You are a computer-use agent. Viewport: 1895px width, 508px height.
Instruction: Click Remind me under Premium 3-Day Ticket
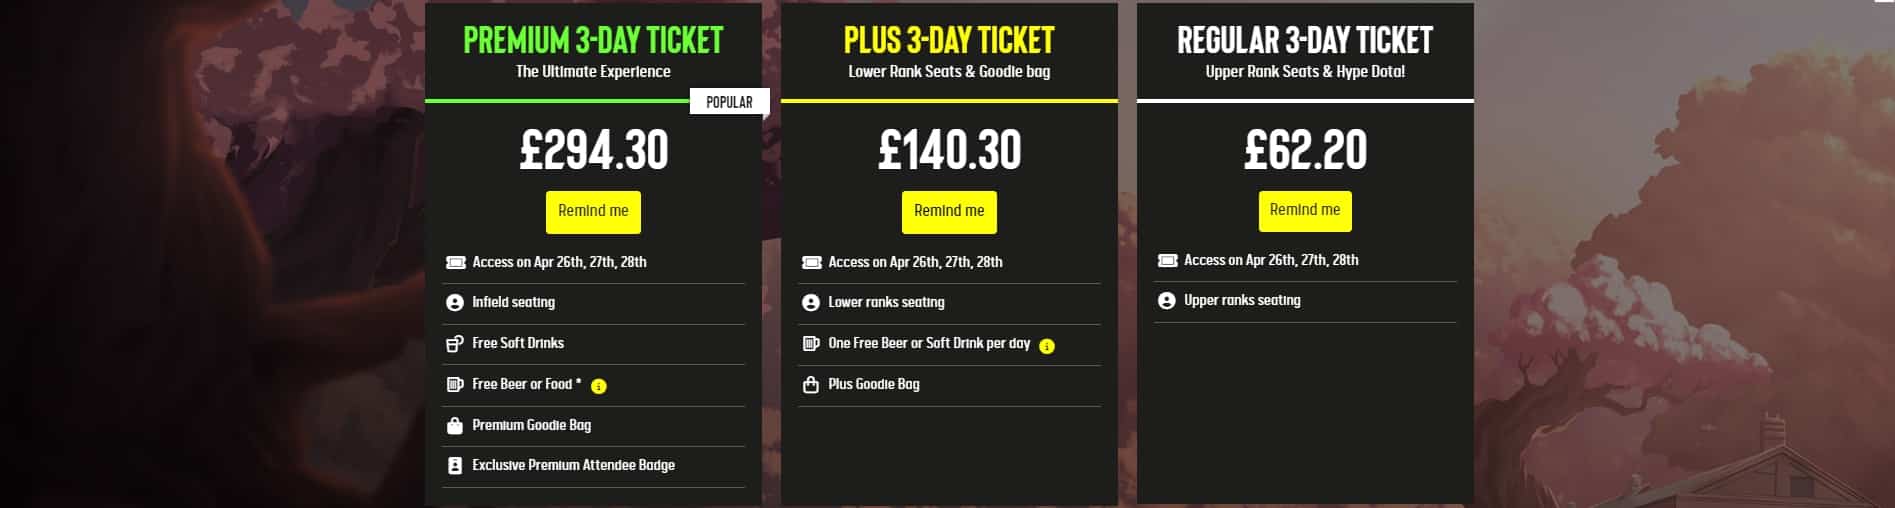593,211
